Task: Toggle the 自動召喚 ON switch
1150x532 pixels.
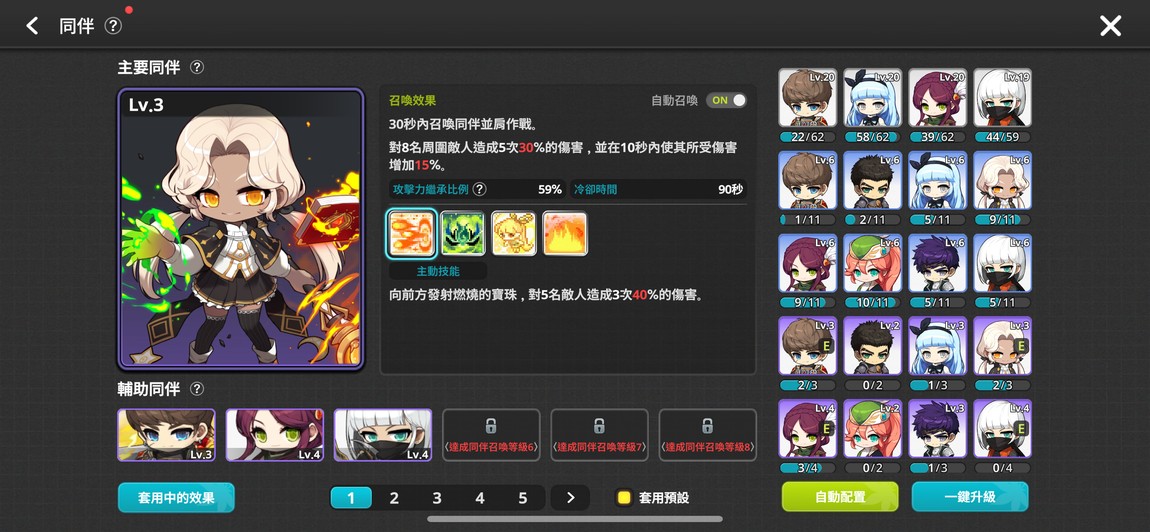Action: tap(726, 101)
